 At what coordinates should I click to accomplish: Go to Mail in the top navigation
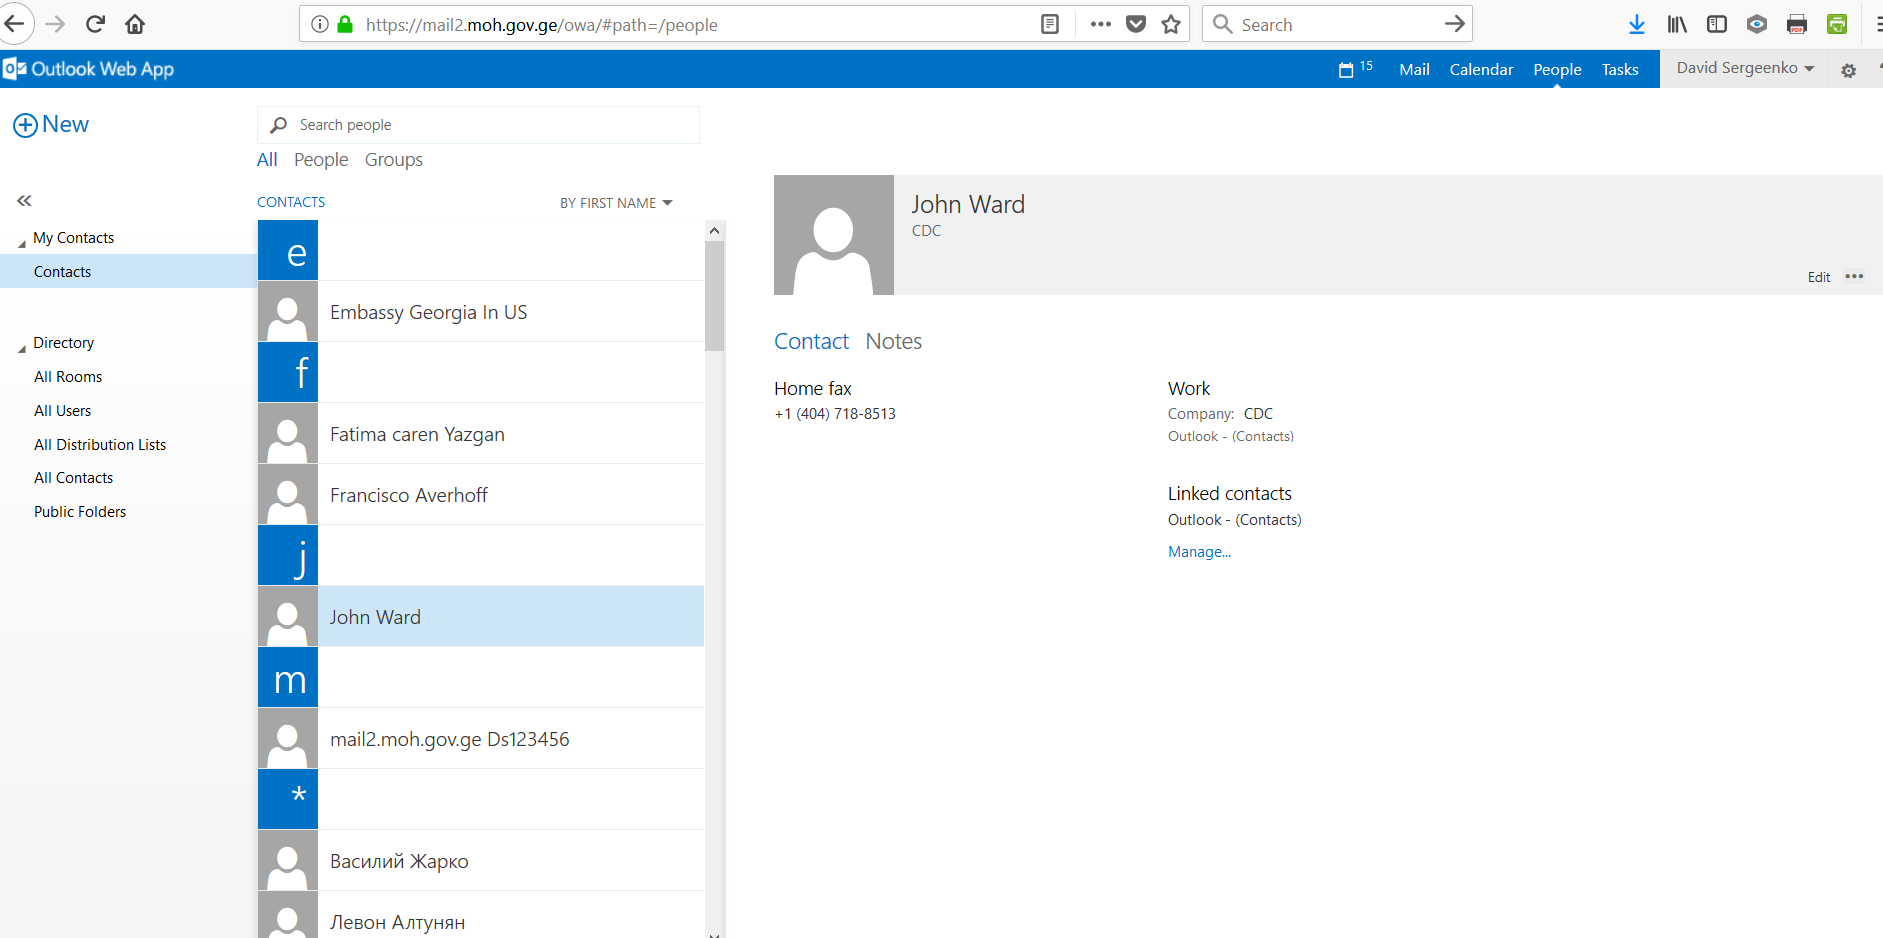1413,69
